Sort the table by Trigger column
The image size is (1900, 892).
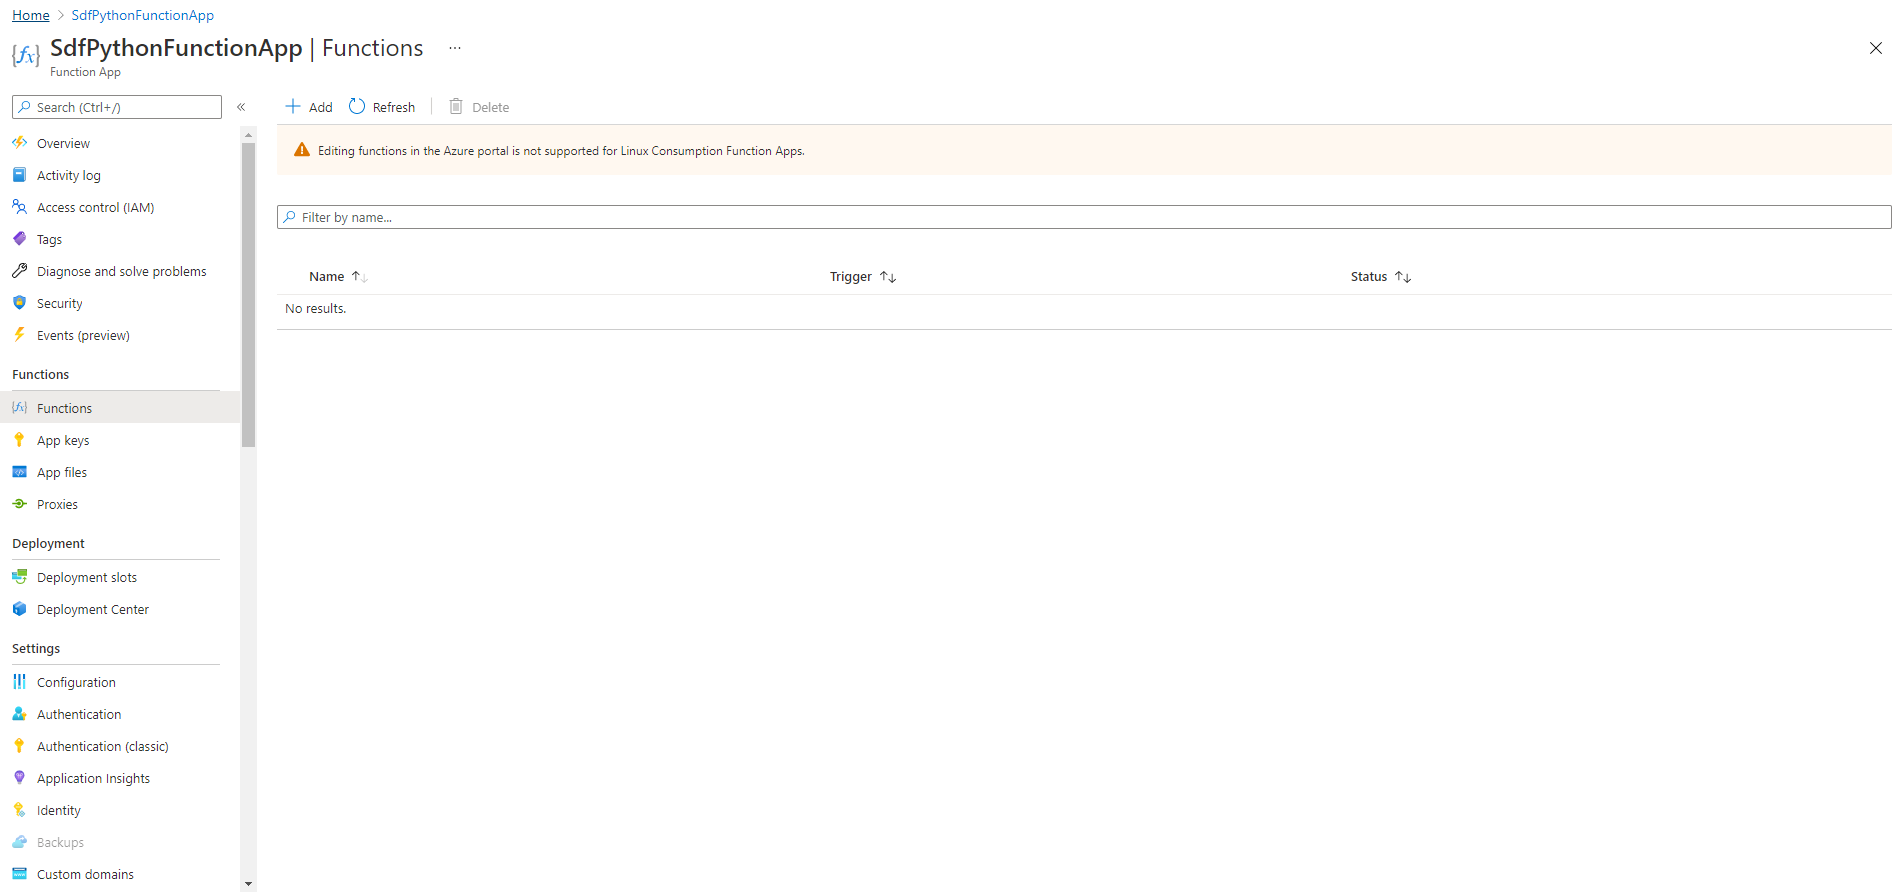coord(863,277)
